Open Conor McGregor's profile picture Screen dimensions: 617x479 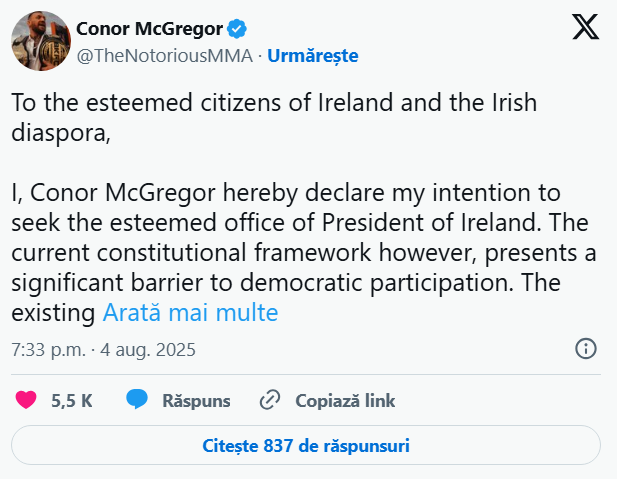pyautogui.click(x=39, y=41)
